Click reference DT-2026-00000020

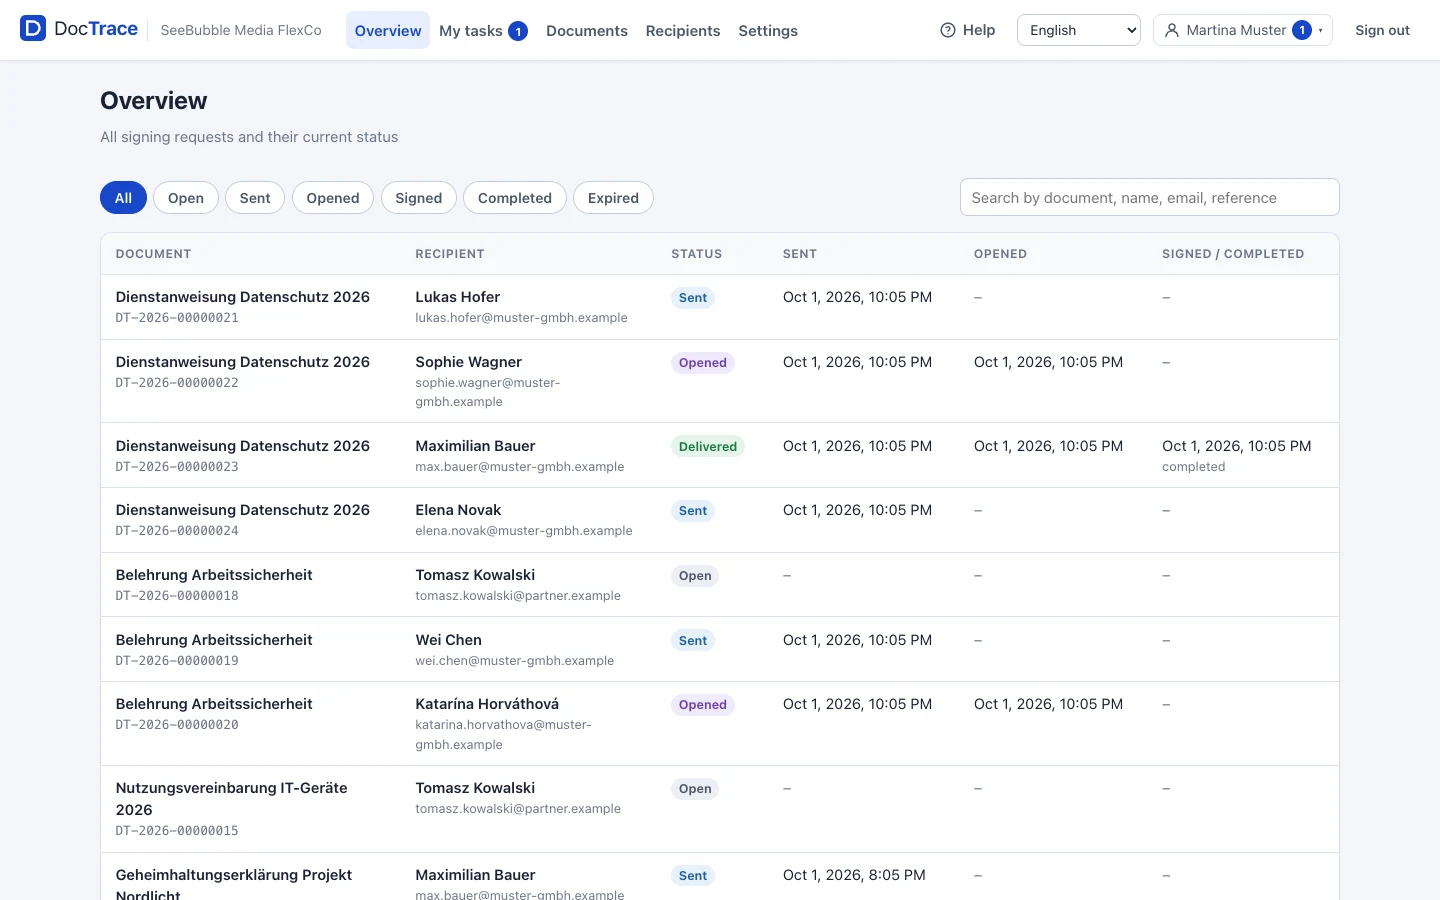tap(177, 725)
